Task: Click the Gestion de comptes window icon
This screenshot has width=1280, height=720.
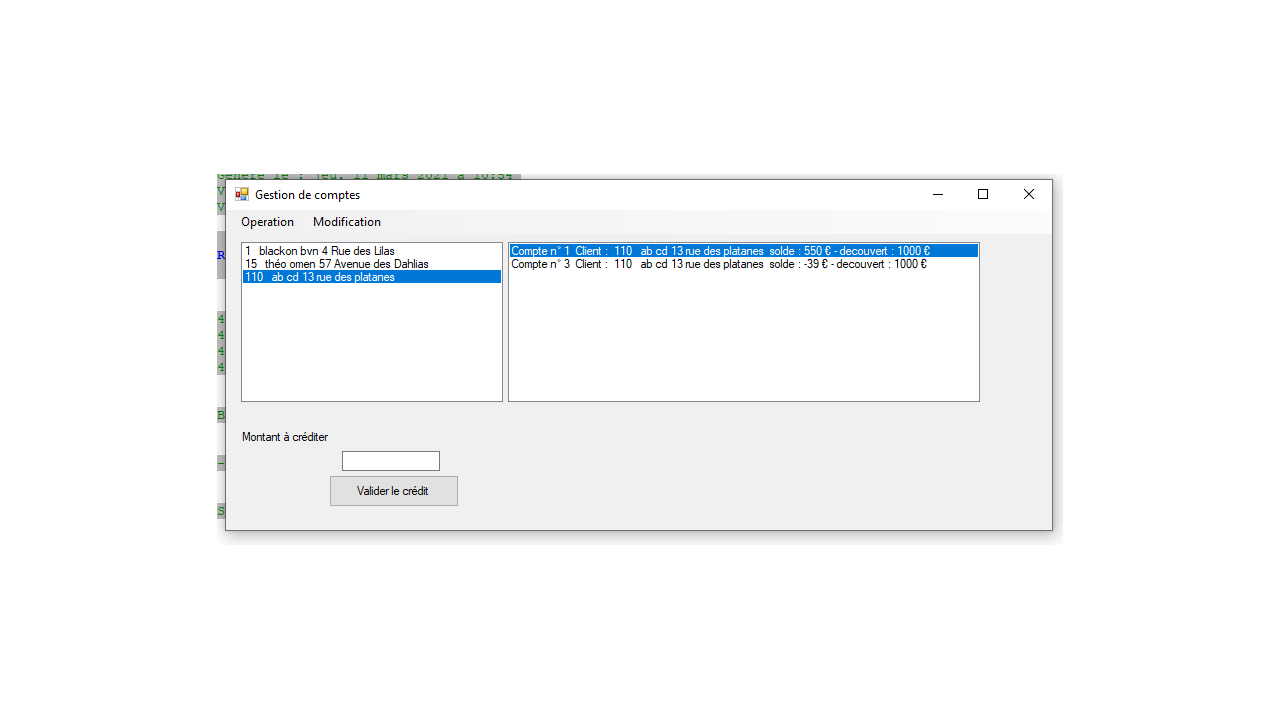Action: point(242,195)
